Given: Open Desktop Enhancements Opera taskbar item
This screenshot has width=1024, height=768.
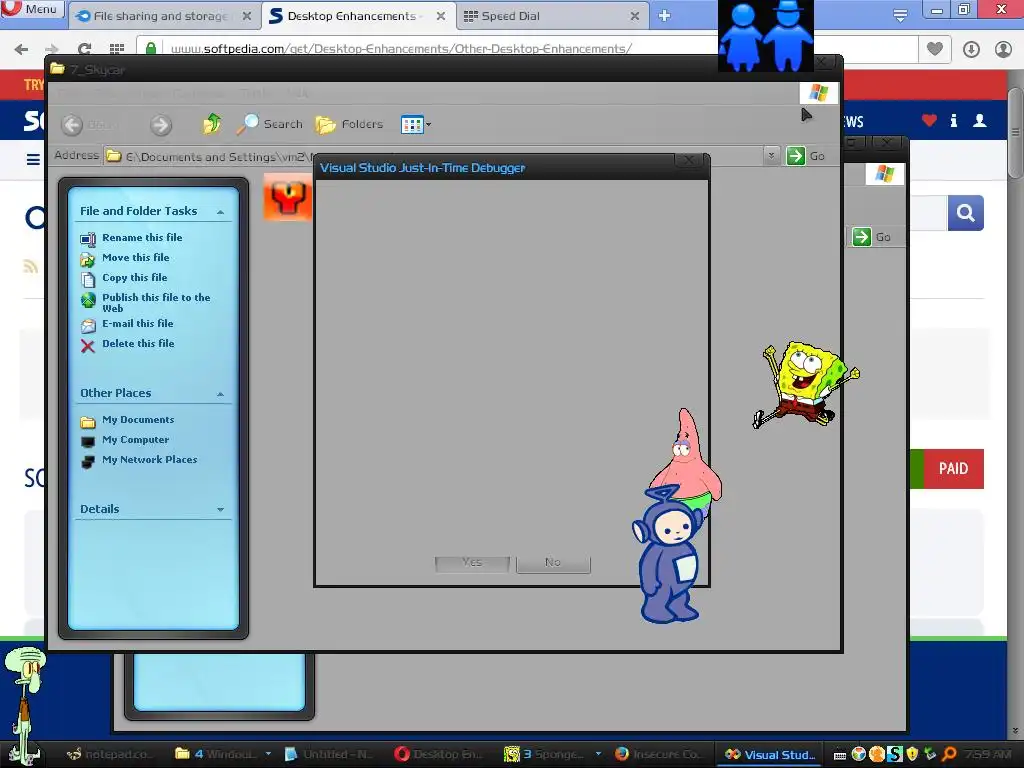Looking at the screenshot, I should point(441,754).
